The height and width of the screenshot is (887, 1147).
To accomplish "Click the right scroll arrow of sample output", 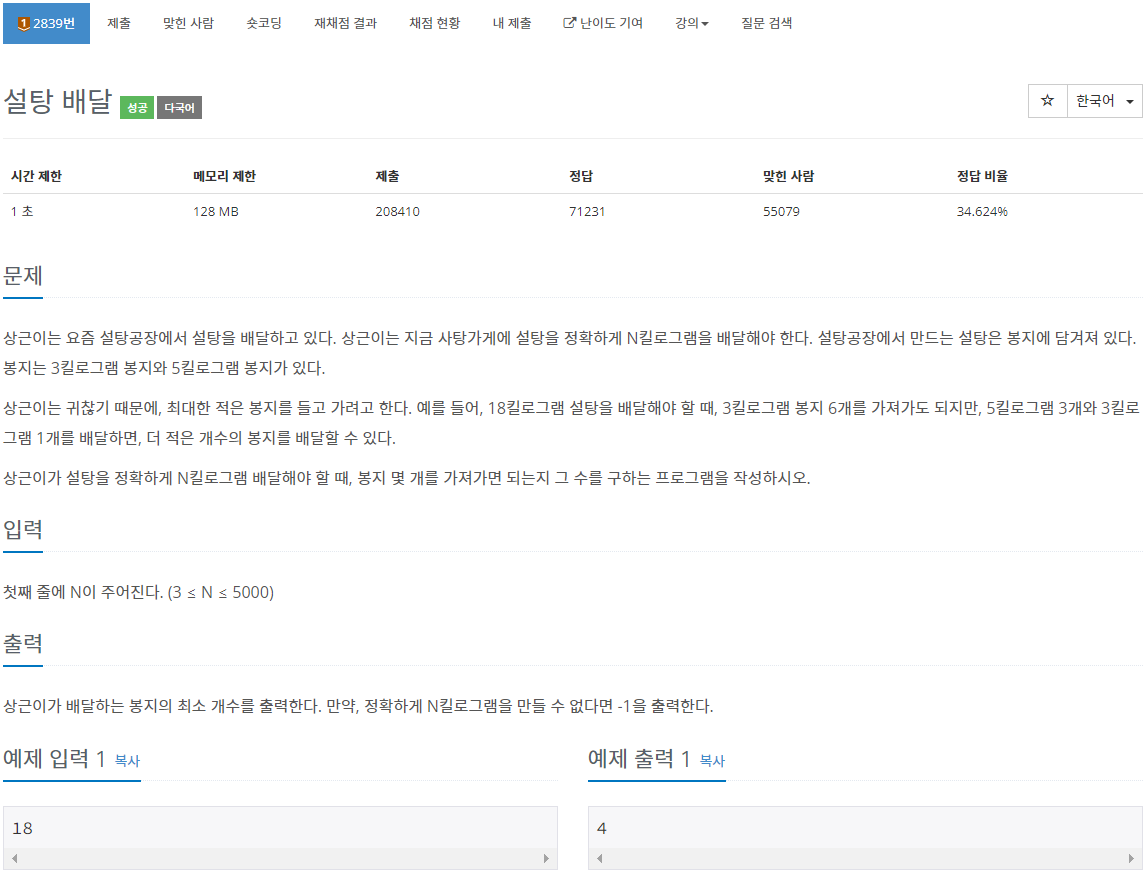I will tap(1131, 858).
